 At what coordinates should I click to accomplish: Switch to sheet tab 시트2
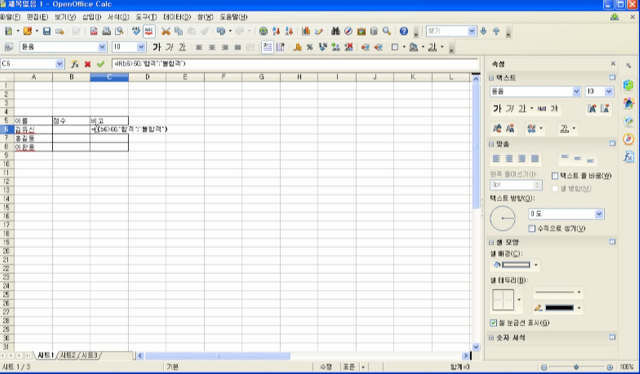[68, 356]
